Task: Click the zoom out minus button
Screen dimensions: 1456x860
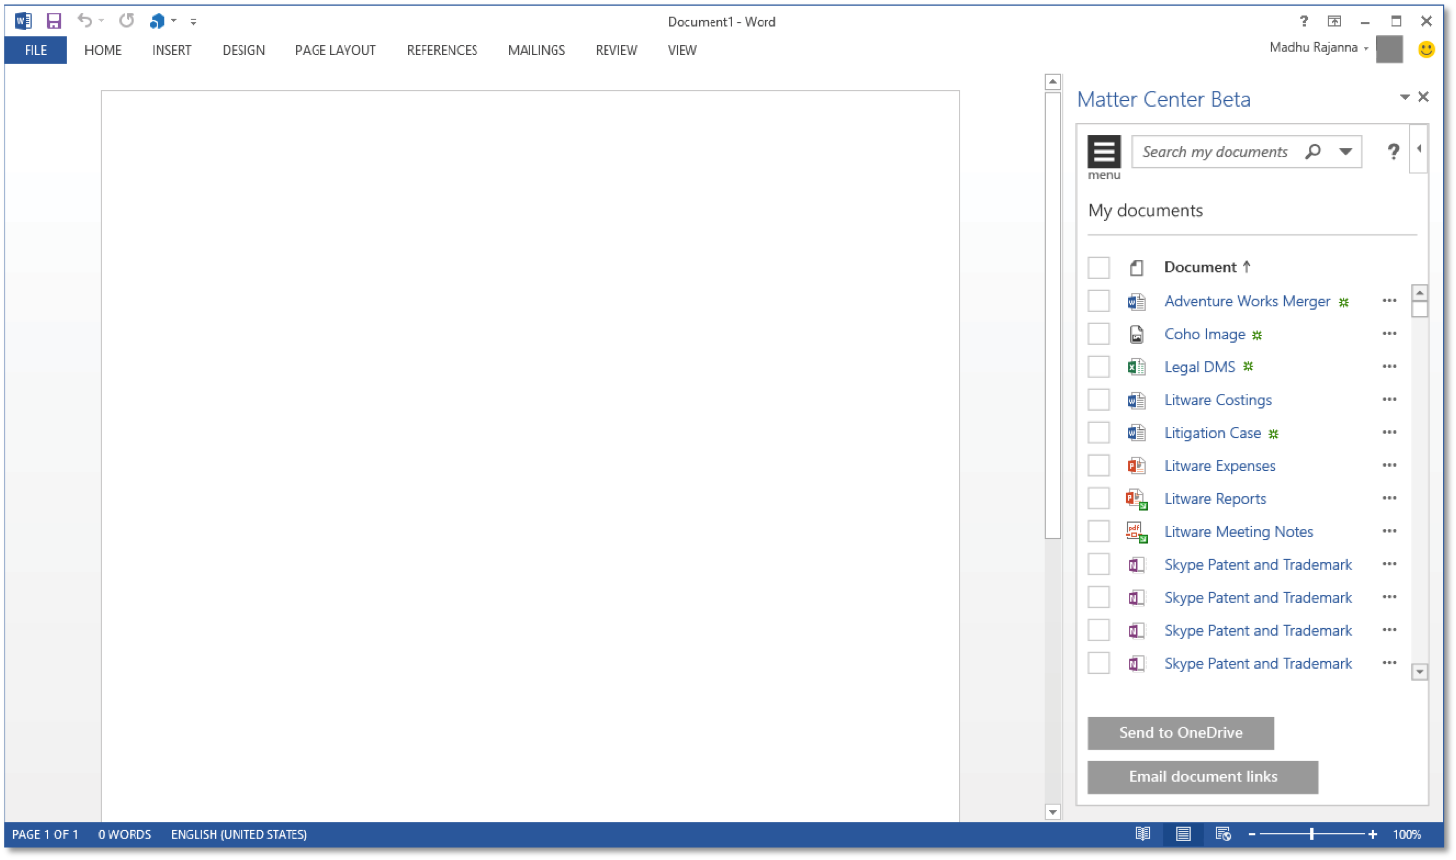Action: coord(1251,834)
